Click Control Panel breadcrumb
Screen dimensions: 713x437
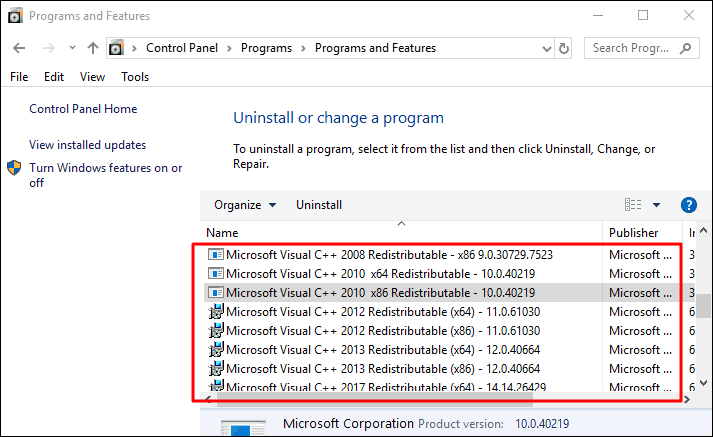click(182, 48)
